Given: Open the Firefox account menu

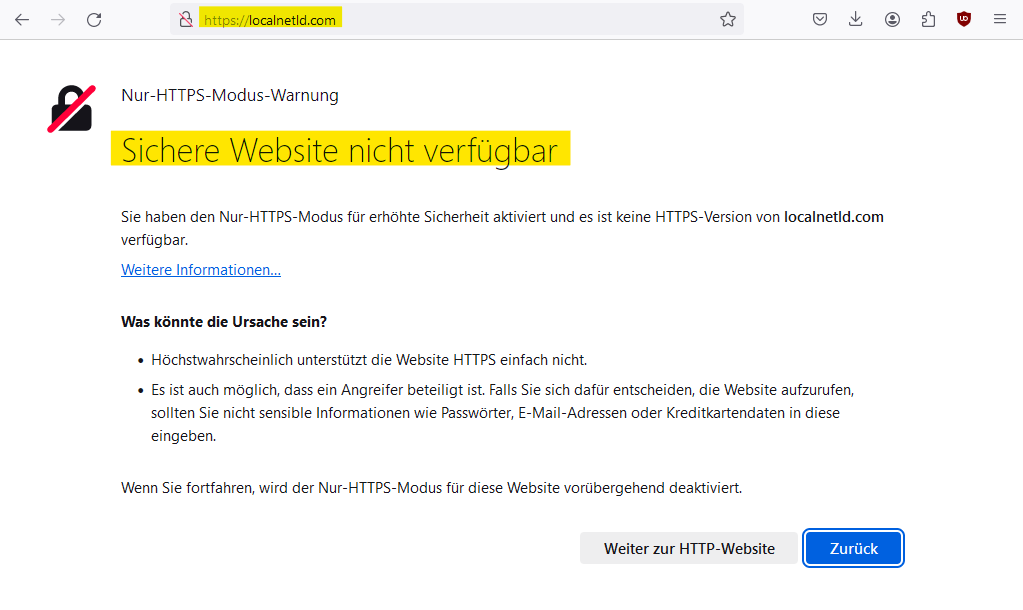Looking at the screenshot, I should [x=892, y=19].
